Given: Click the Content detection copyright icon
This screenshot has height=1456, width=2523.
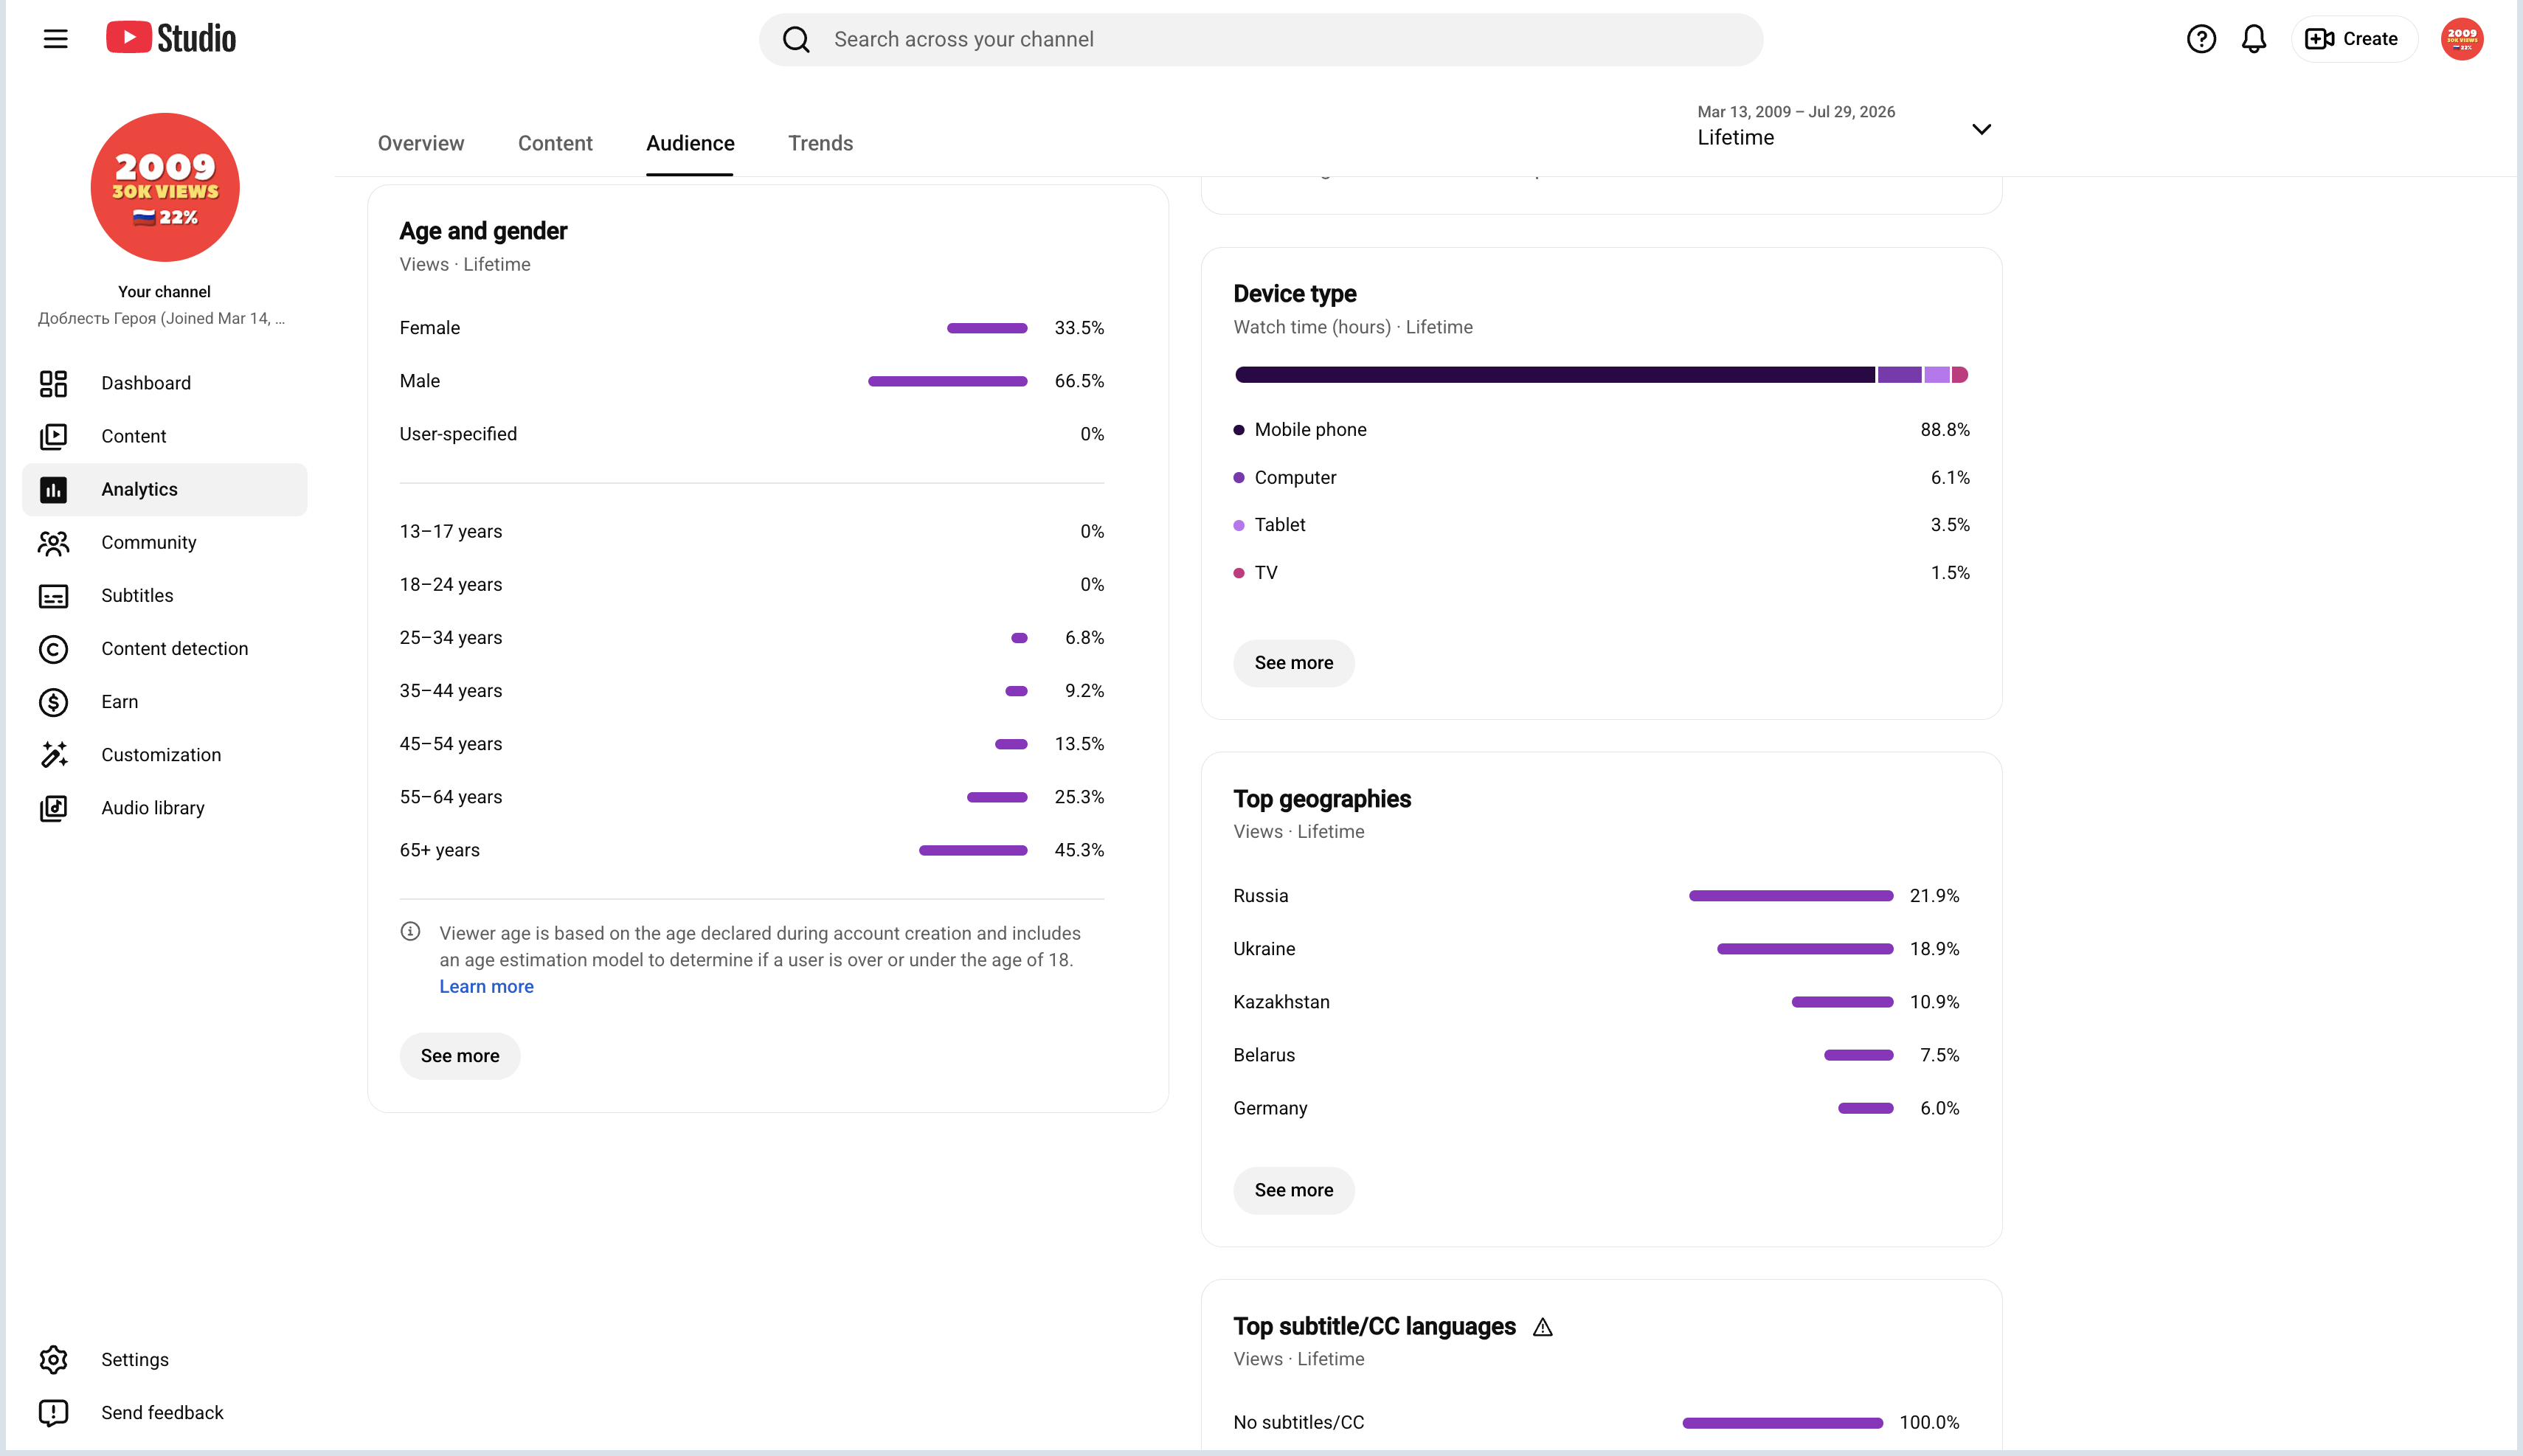Looking at the screenshot, I should click(53, 649).
